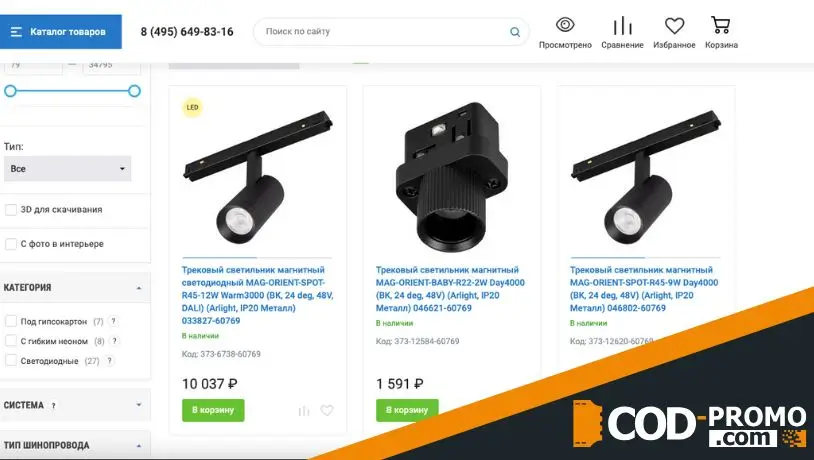The width and height of the screenshot is (814, 460).
Task: Tick the С гибким неоном category
Action: (11, 341)
